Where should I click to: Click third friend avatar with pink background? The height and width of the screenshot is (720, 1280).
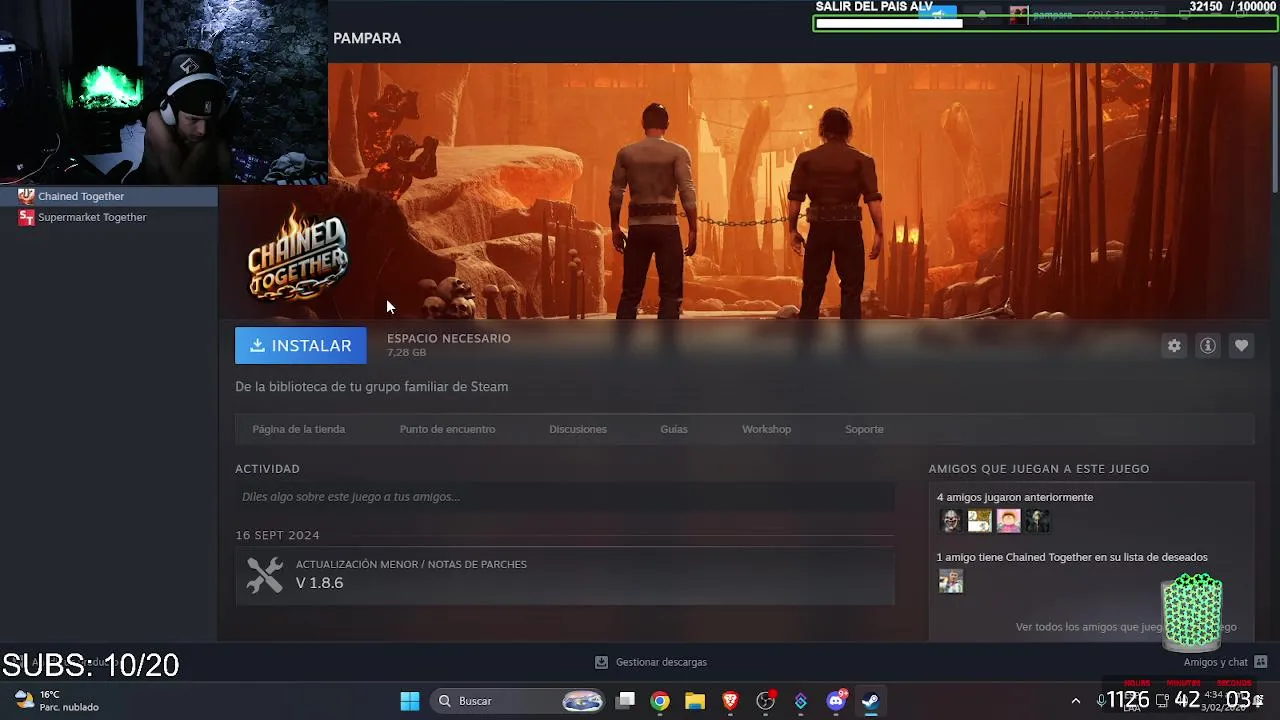pyautogui.click(x=1008, y=521)
